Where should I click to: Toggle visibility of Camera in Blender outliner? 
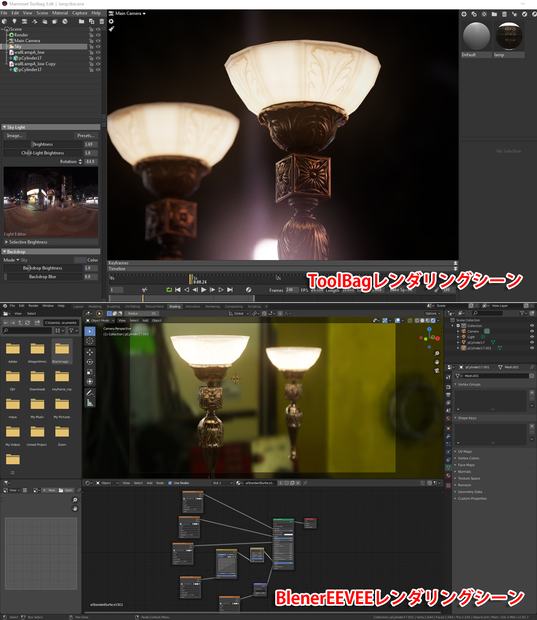pyautogui.click(x=531, y=331)
